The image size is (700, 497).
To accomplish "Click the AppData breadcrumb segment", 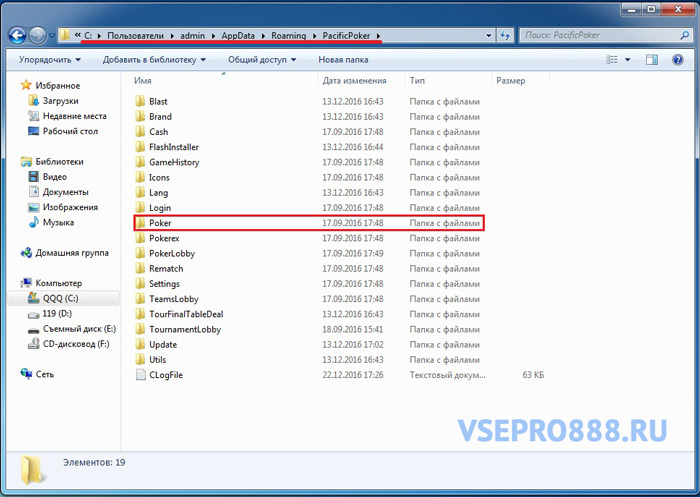I will point(238,36).
